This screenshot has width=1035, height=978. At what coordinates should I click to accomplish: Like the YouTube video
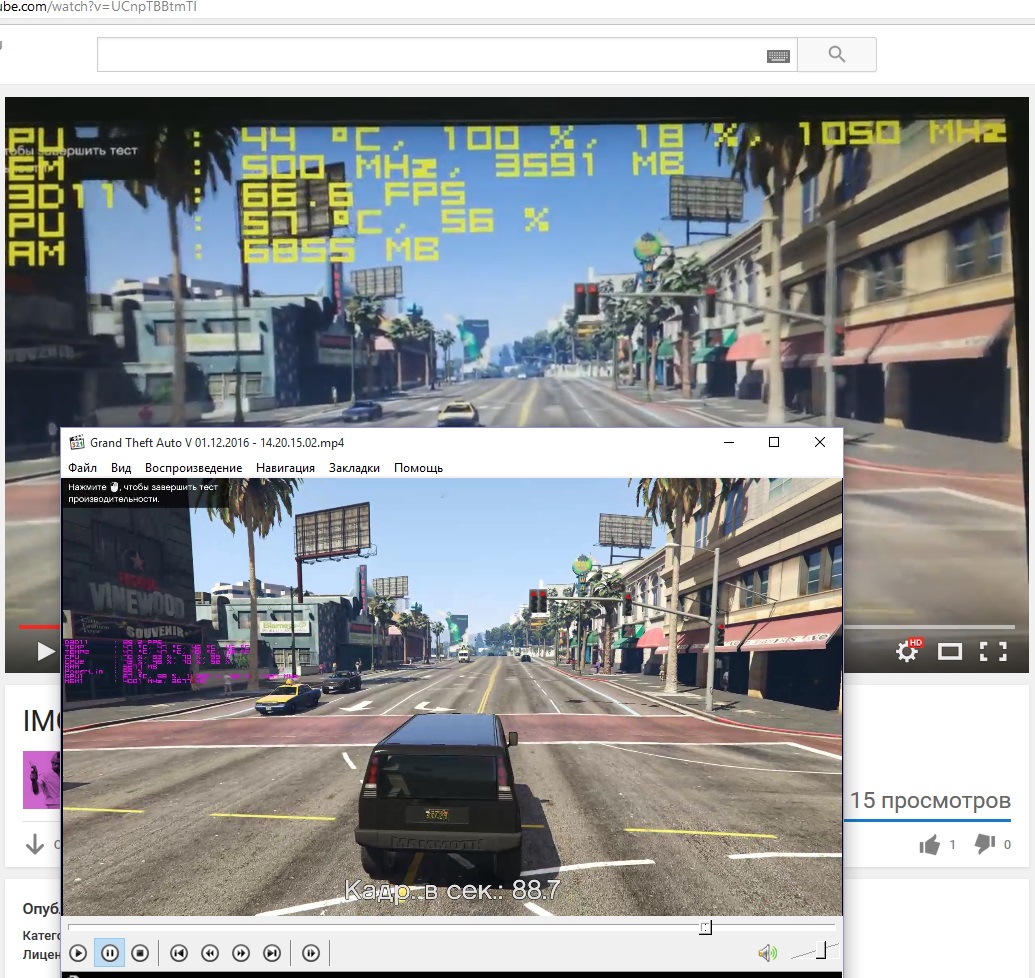pyautogui.click(x=929, y=845)
